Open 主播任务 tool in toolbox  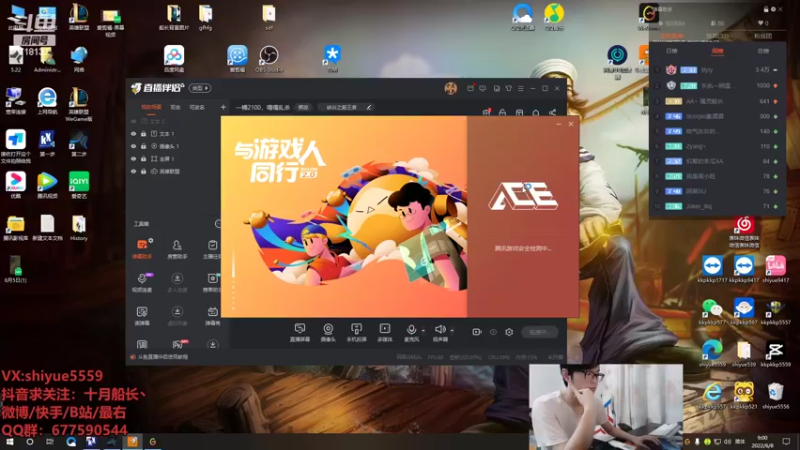point(212,249)
